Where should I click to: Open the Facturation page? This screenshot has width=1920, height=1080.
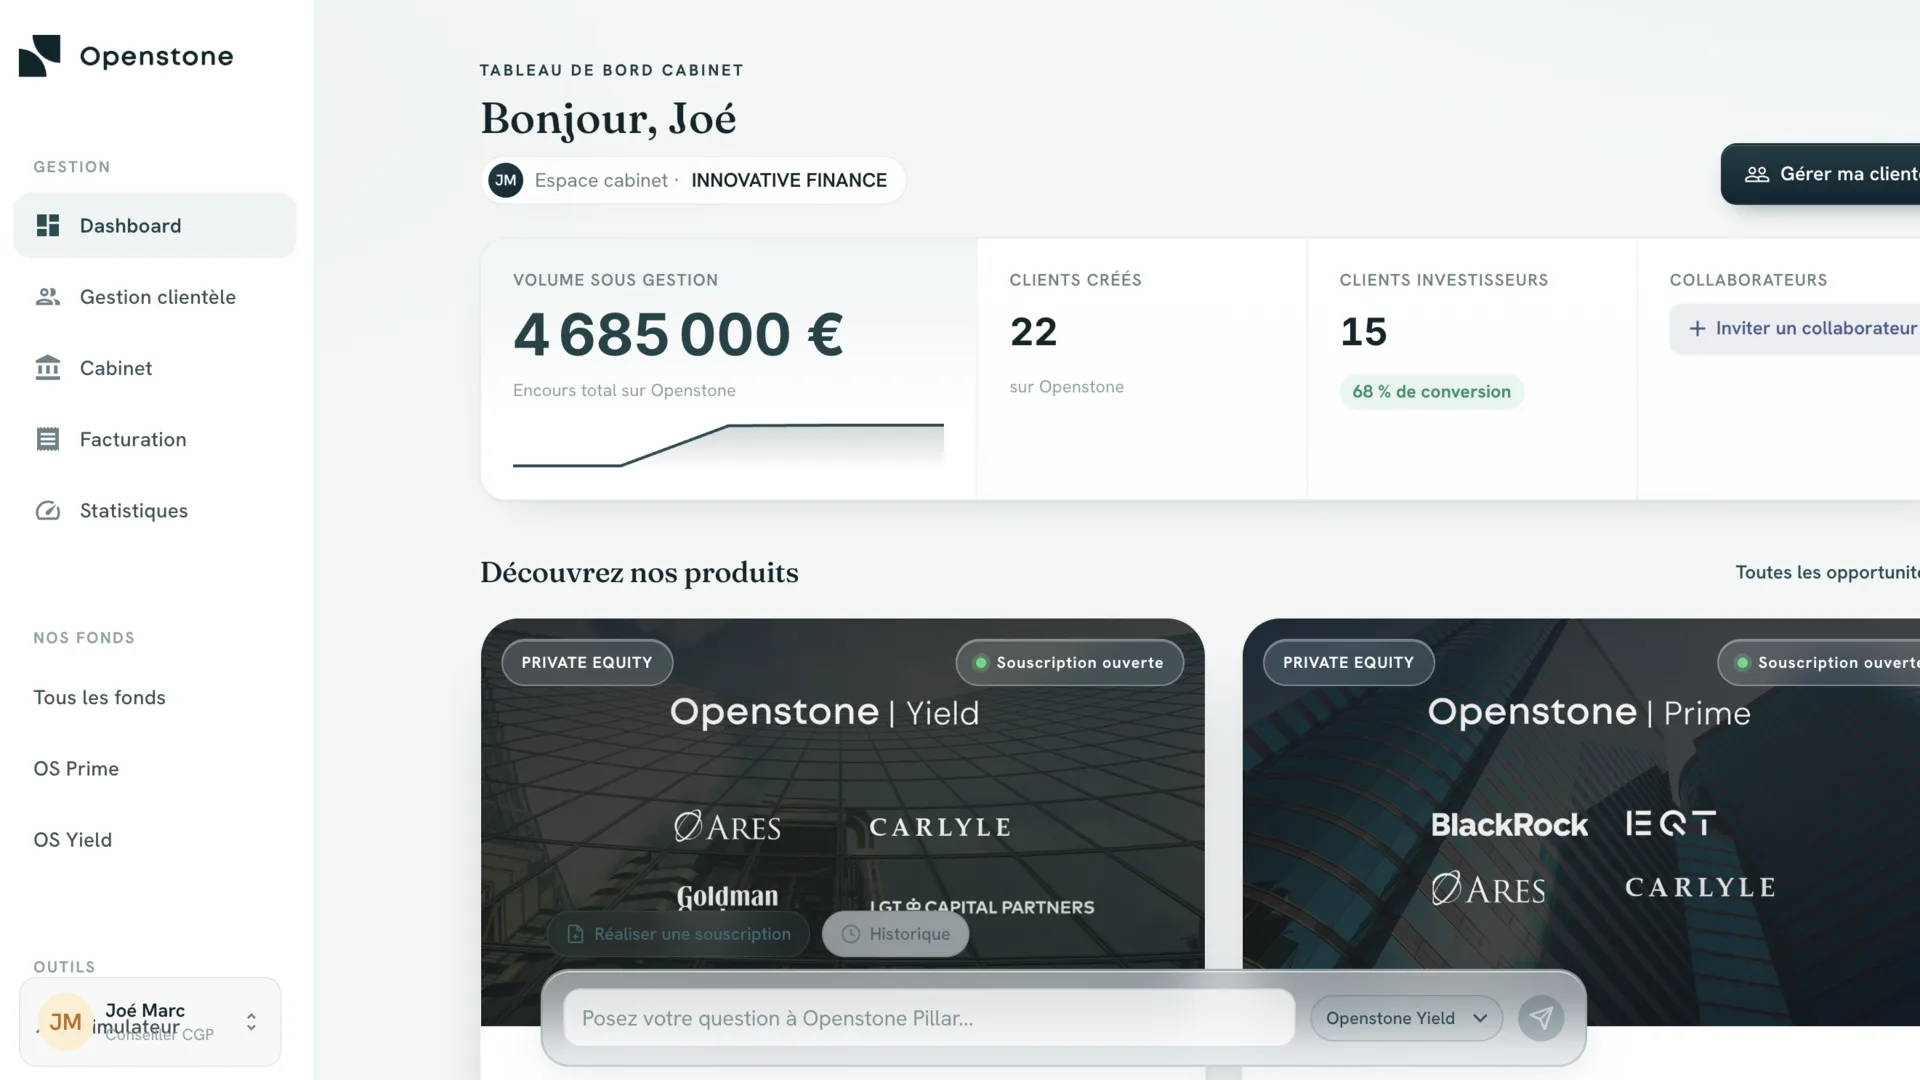click(x=155, y=439)
